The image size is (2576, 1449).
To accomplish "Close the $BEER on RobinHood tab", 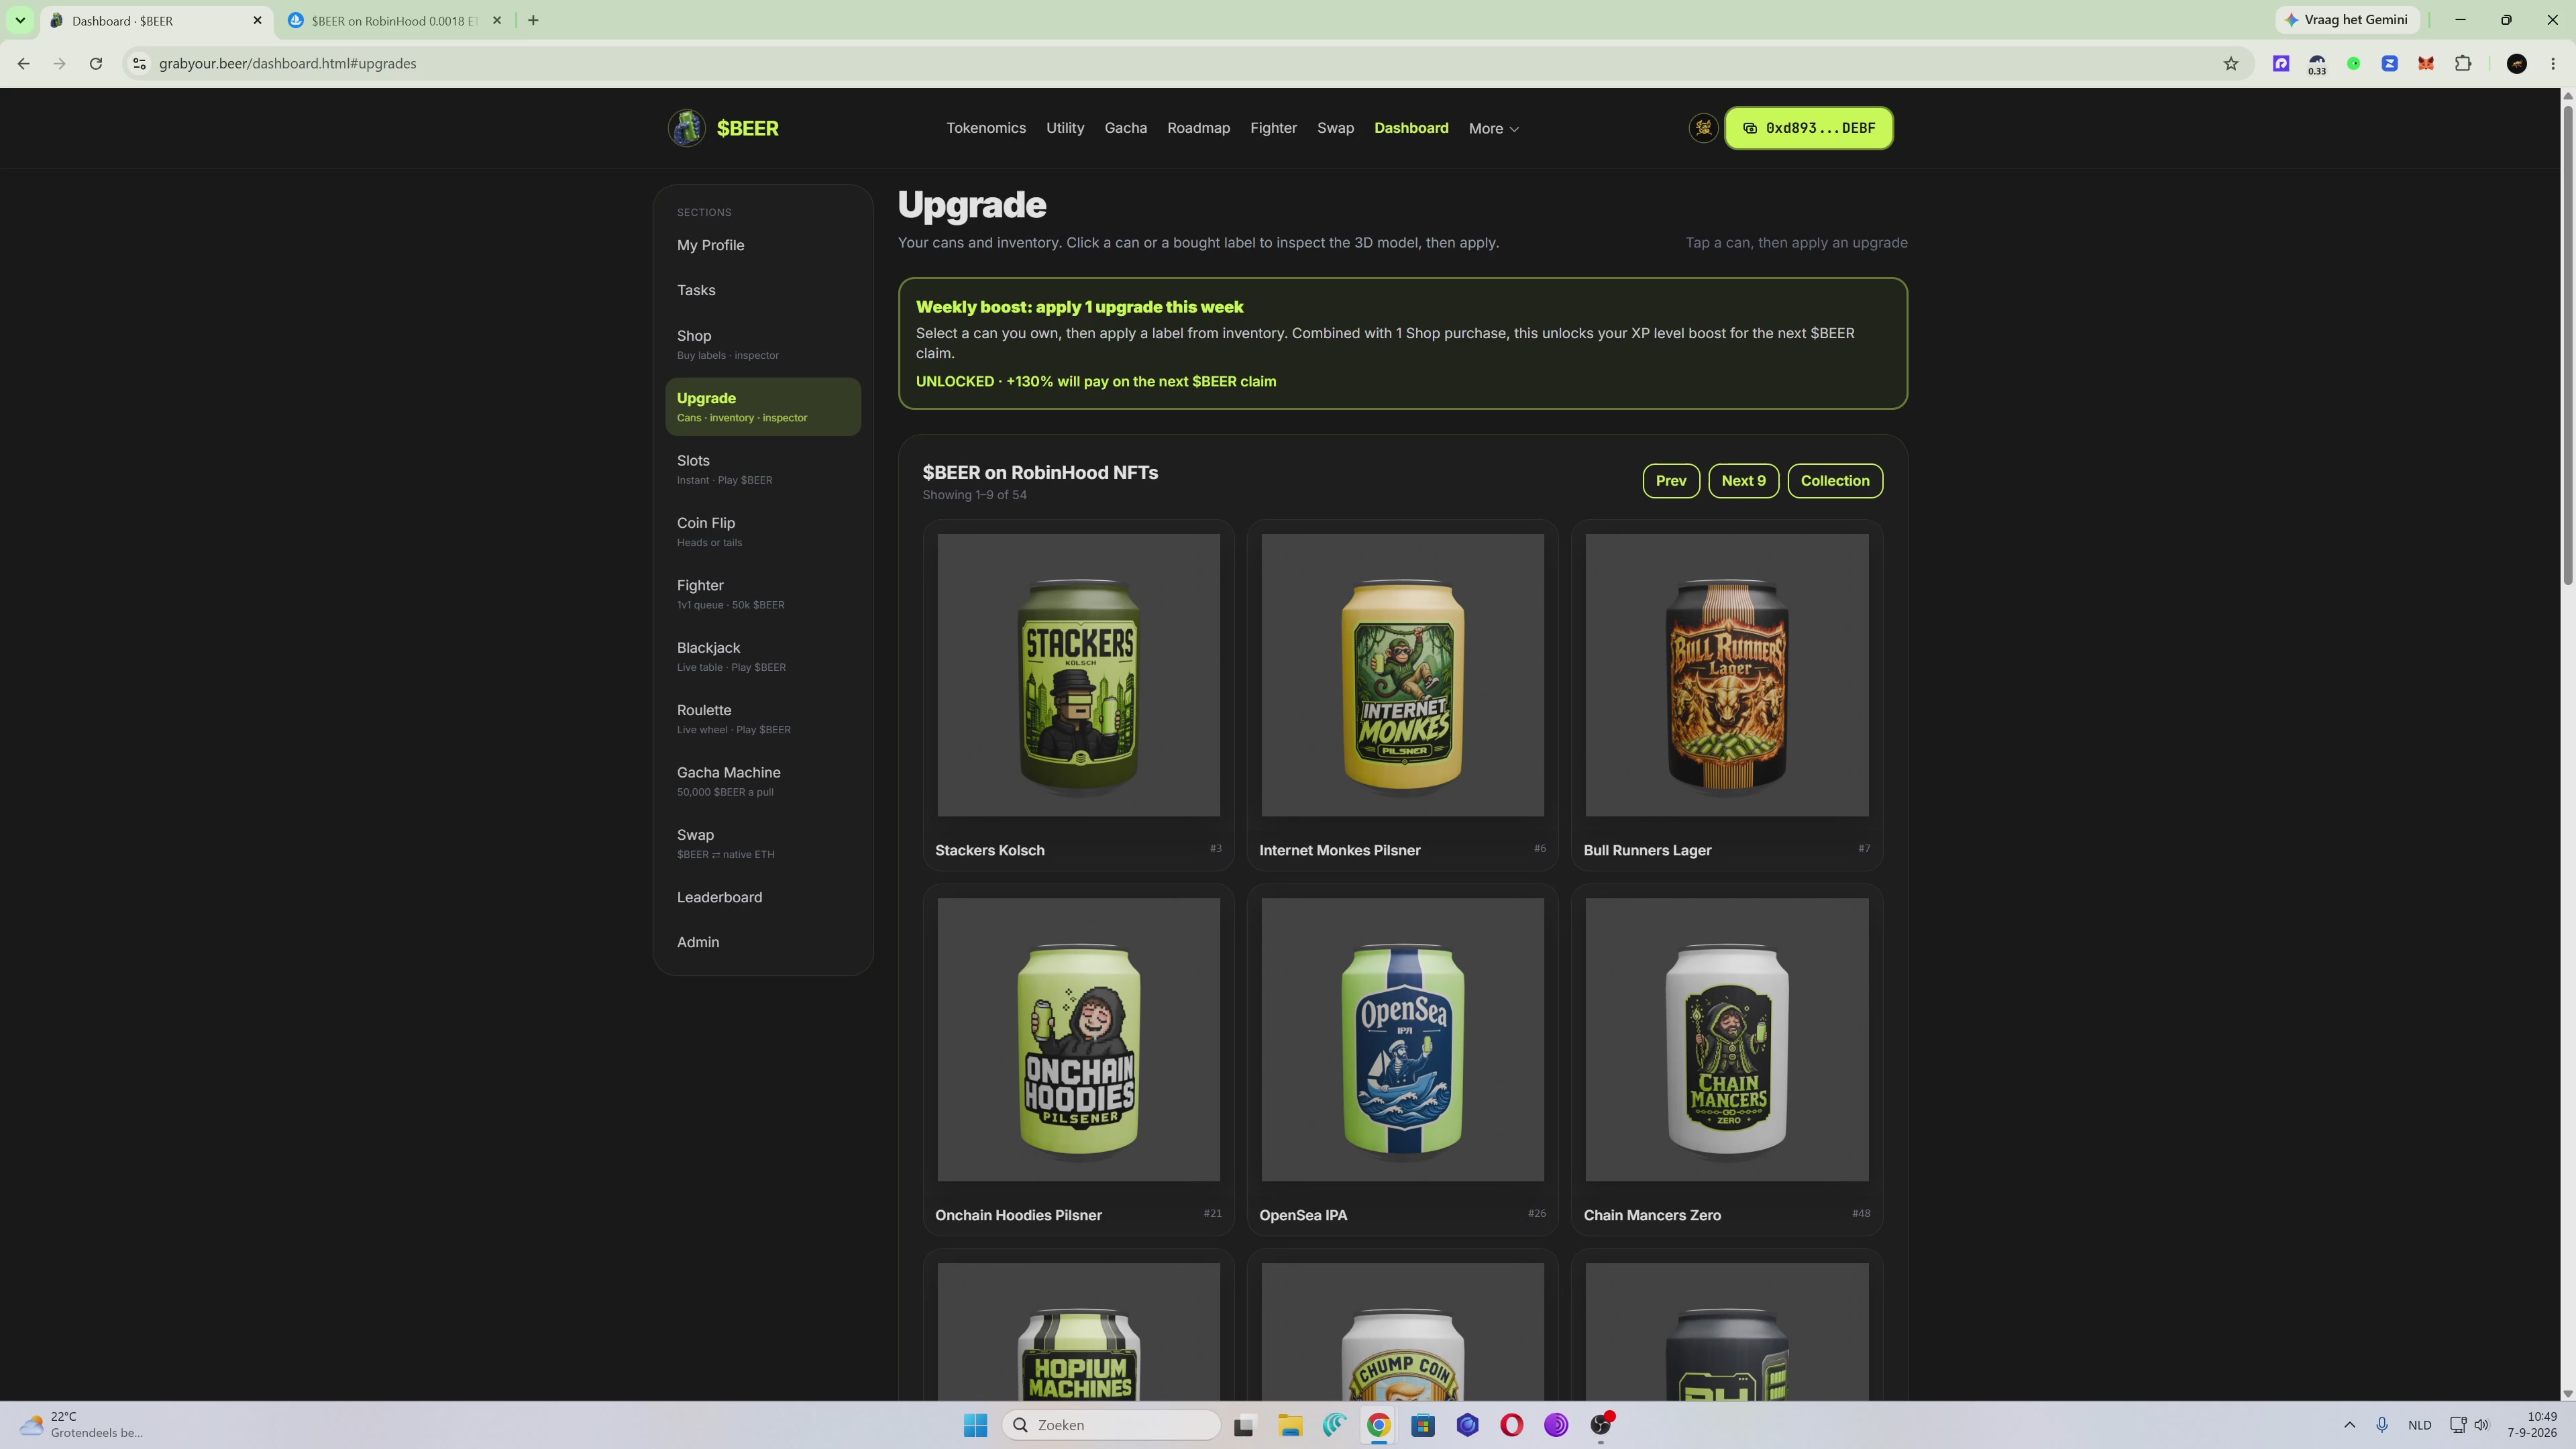I will (497, 20).
